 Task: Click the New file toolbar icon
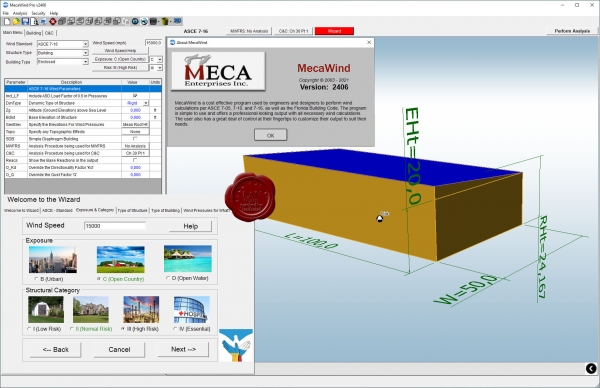point(7,21)
